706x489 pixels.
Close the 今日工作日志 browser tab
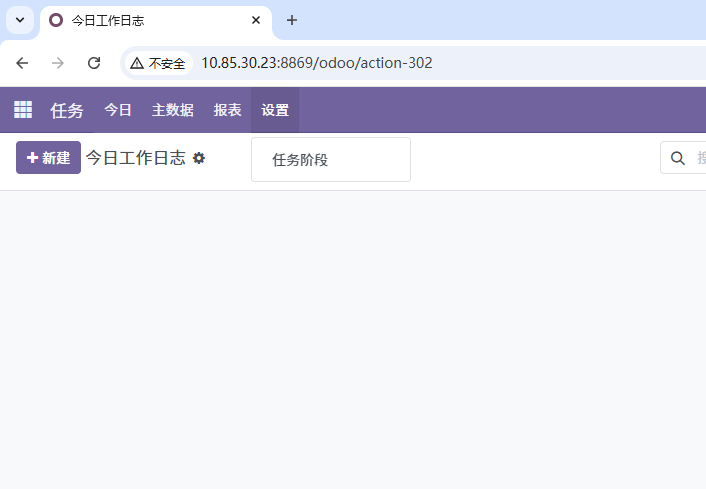point(256,20)
